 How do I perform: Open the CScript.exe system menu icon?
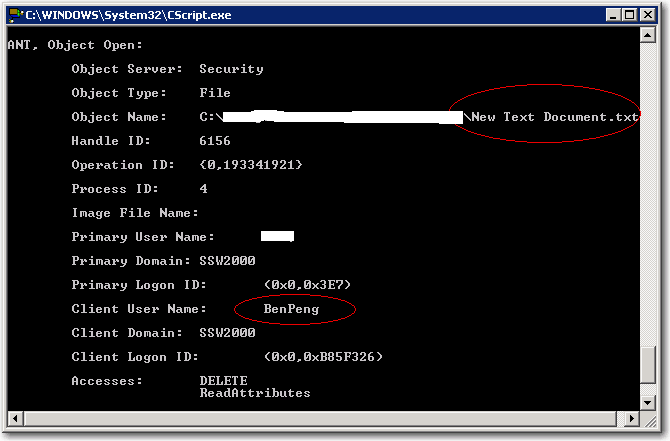pyautogui.click(x=13, y=14)
